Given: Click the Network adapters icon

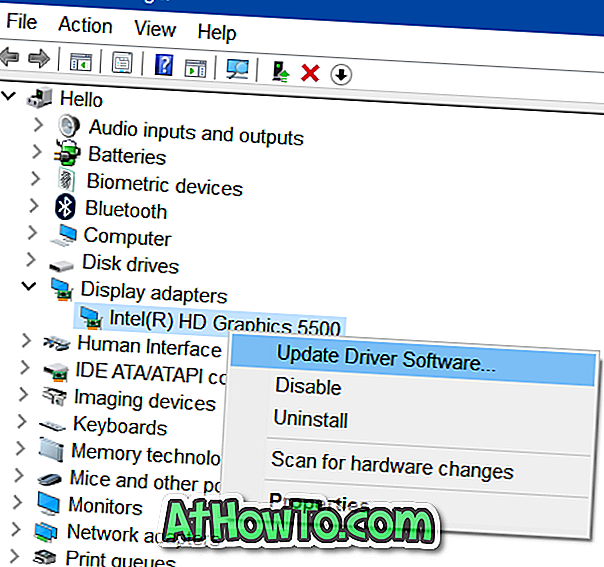Looking at the screenshot, I should 46,532.
